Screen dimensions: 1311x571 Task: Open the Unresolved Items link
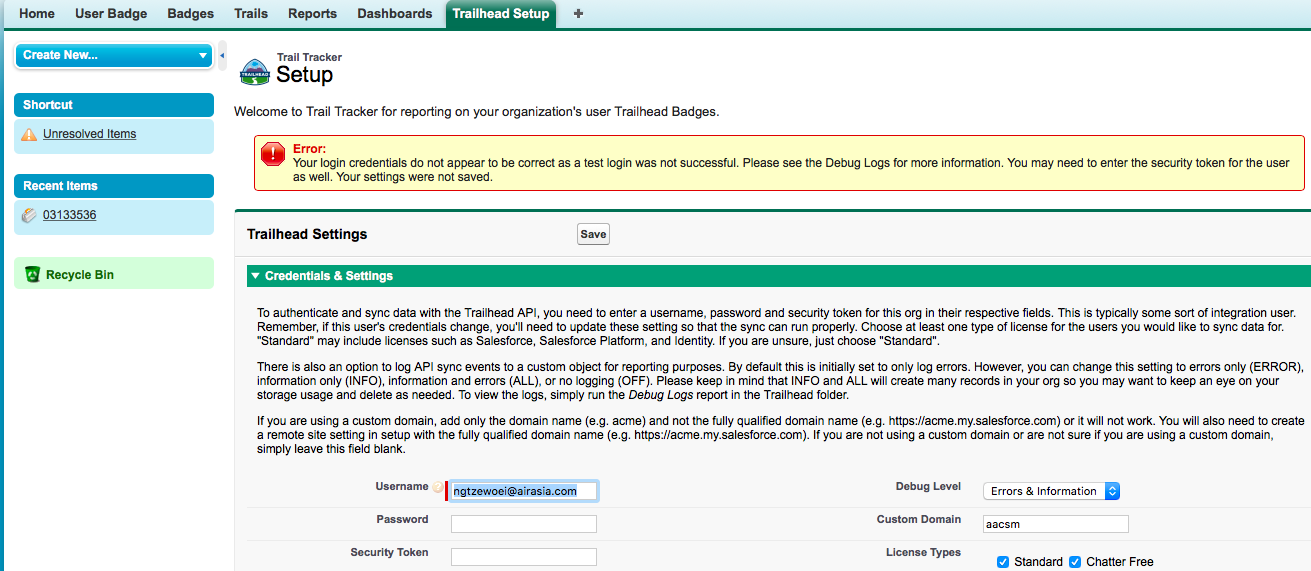coord(90,134)
